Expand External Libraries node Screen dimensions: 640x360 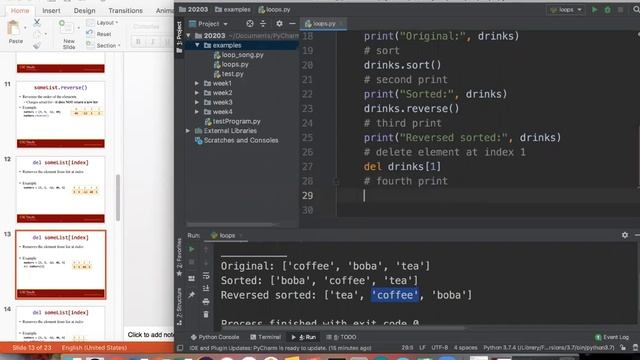pyautogui.click(x=188, y=131)
